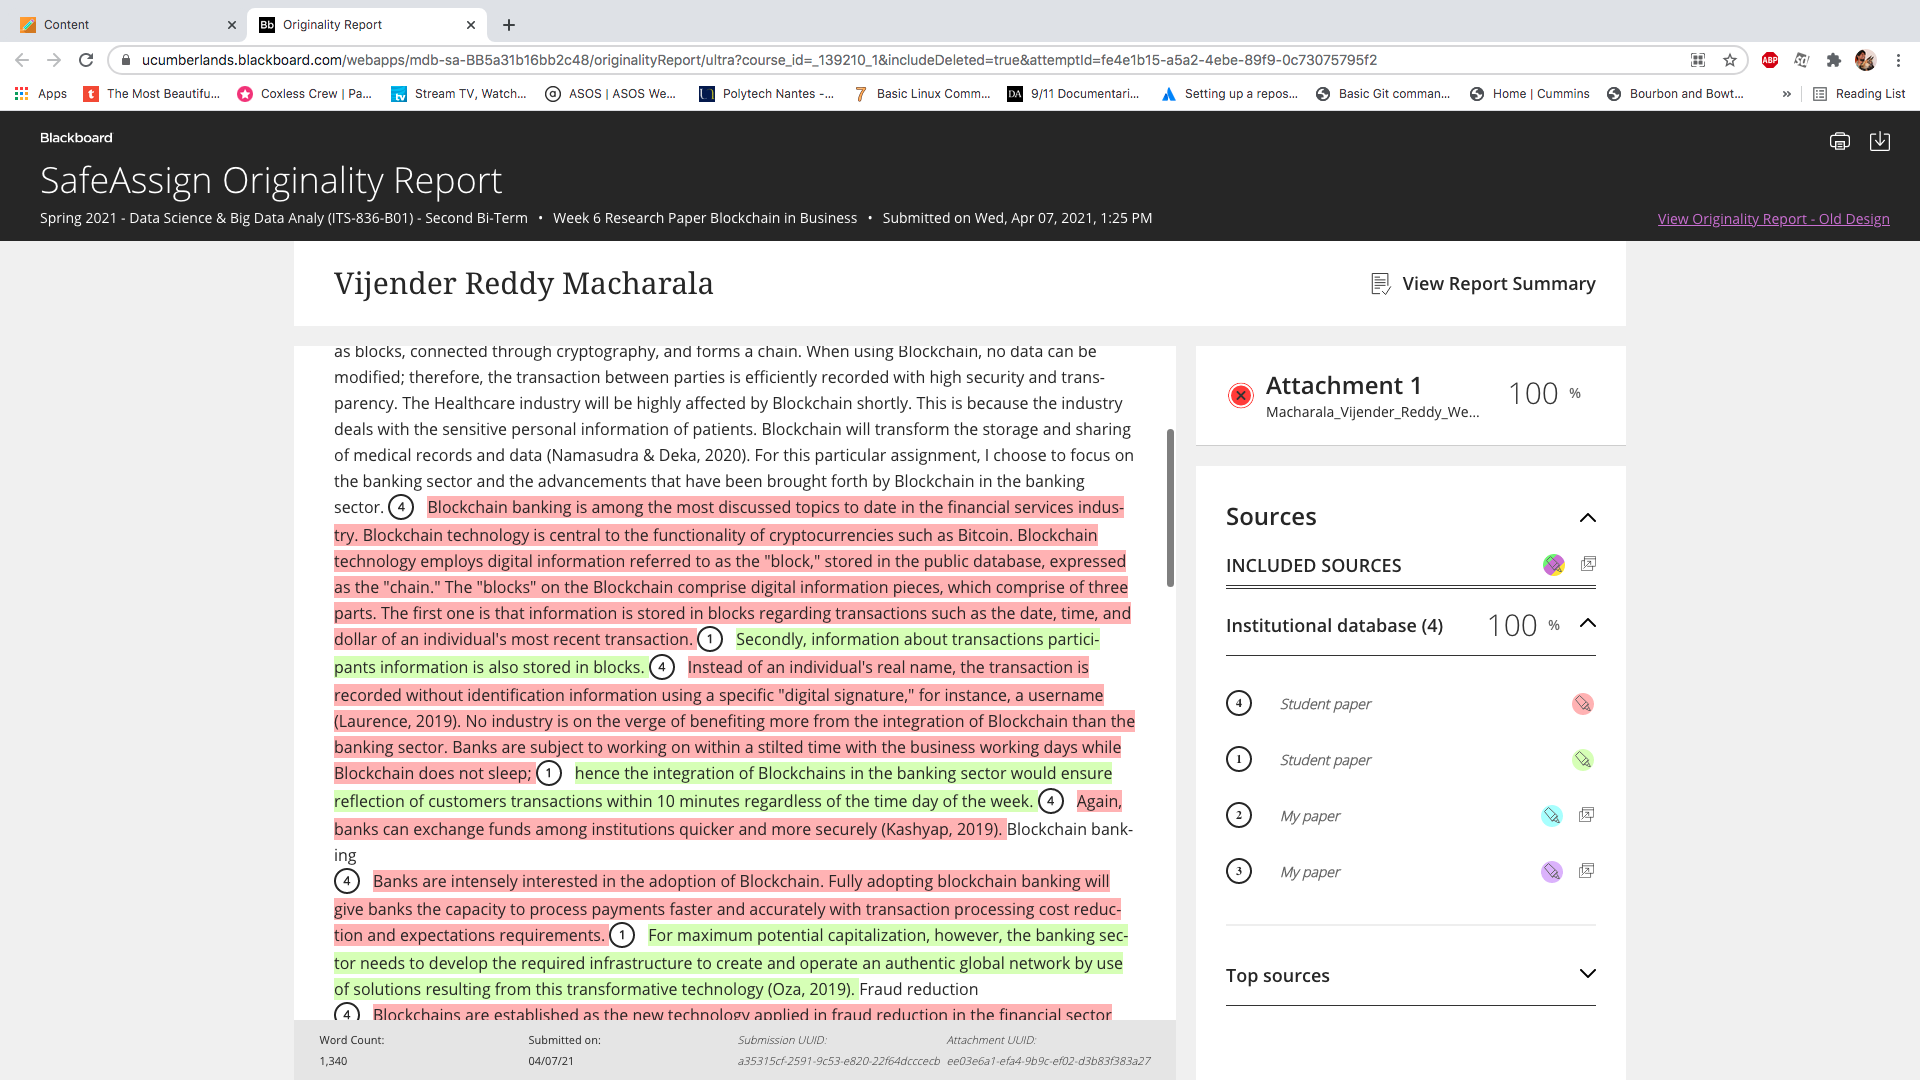
Task: Open the Stream TV bookmark
Action: coord(459,94)
